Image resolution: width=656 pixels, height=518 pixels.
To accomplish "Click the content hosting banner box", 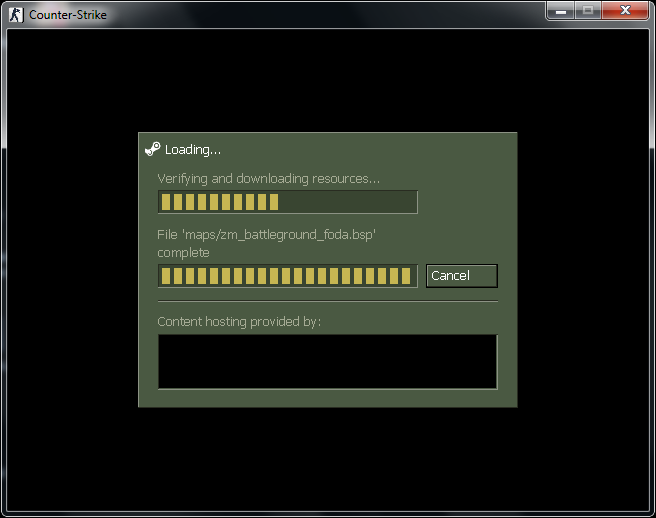I will (x=328, y=362).
